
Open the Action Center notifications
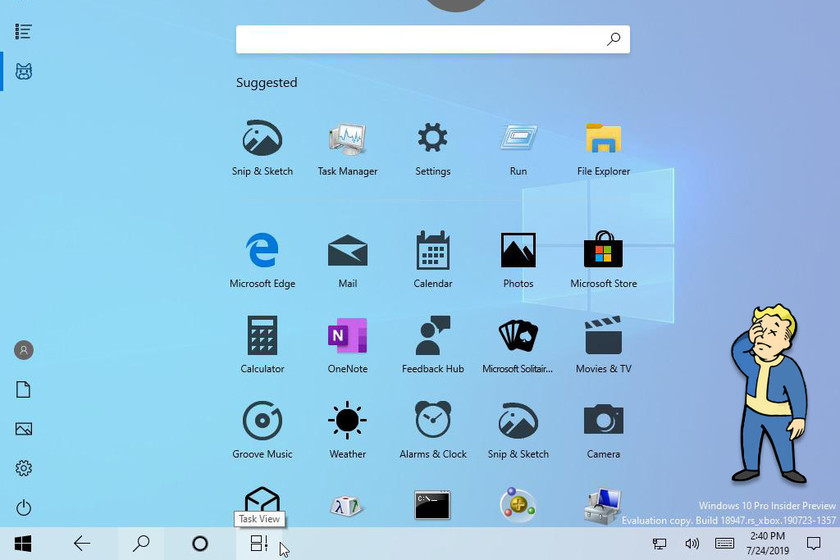point(813,544)
